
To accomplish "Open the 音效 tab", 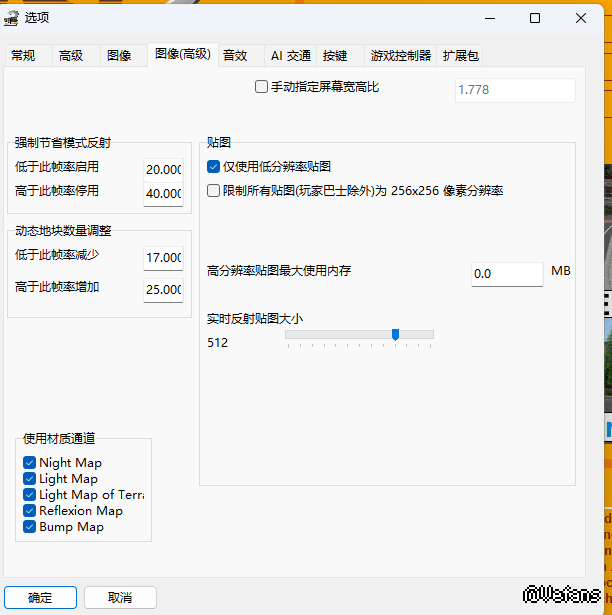I will click(x=241, y=56).
